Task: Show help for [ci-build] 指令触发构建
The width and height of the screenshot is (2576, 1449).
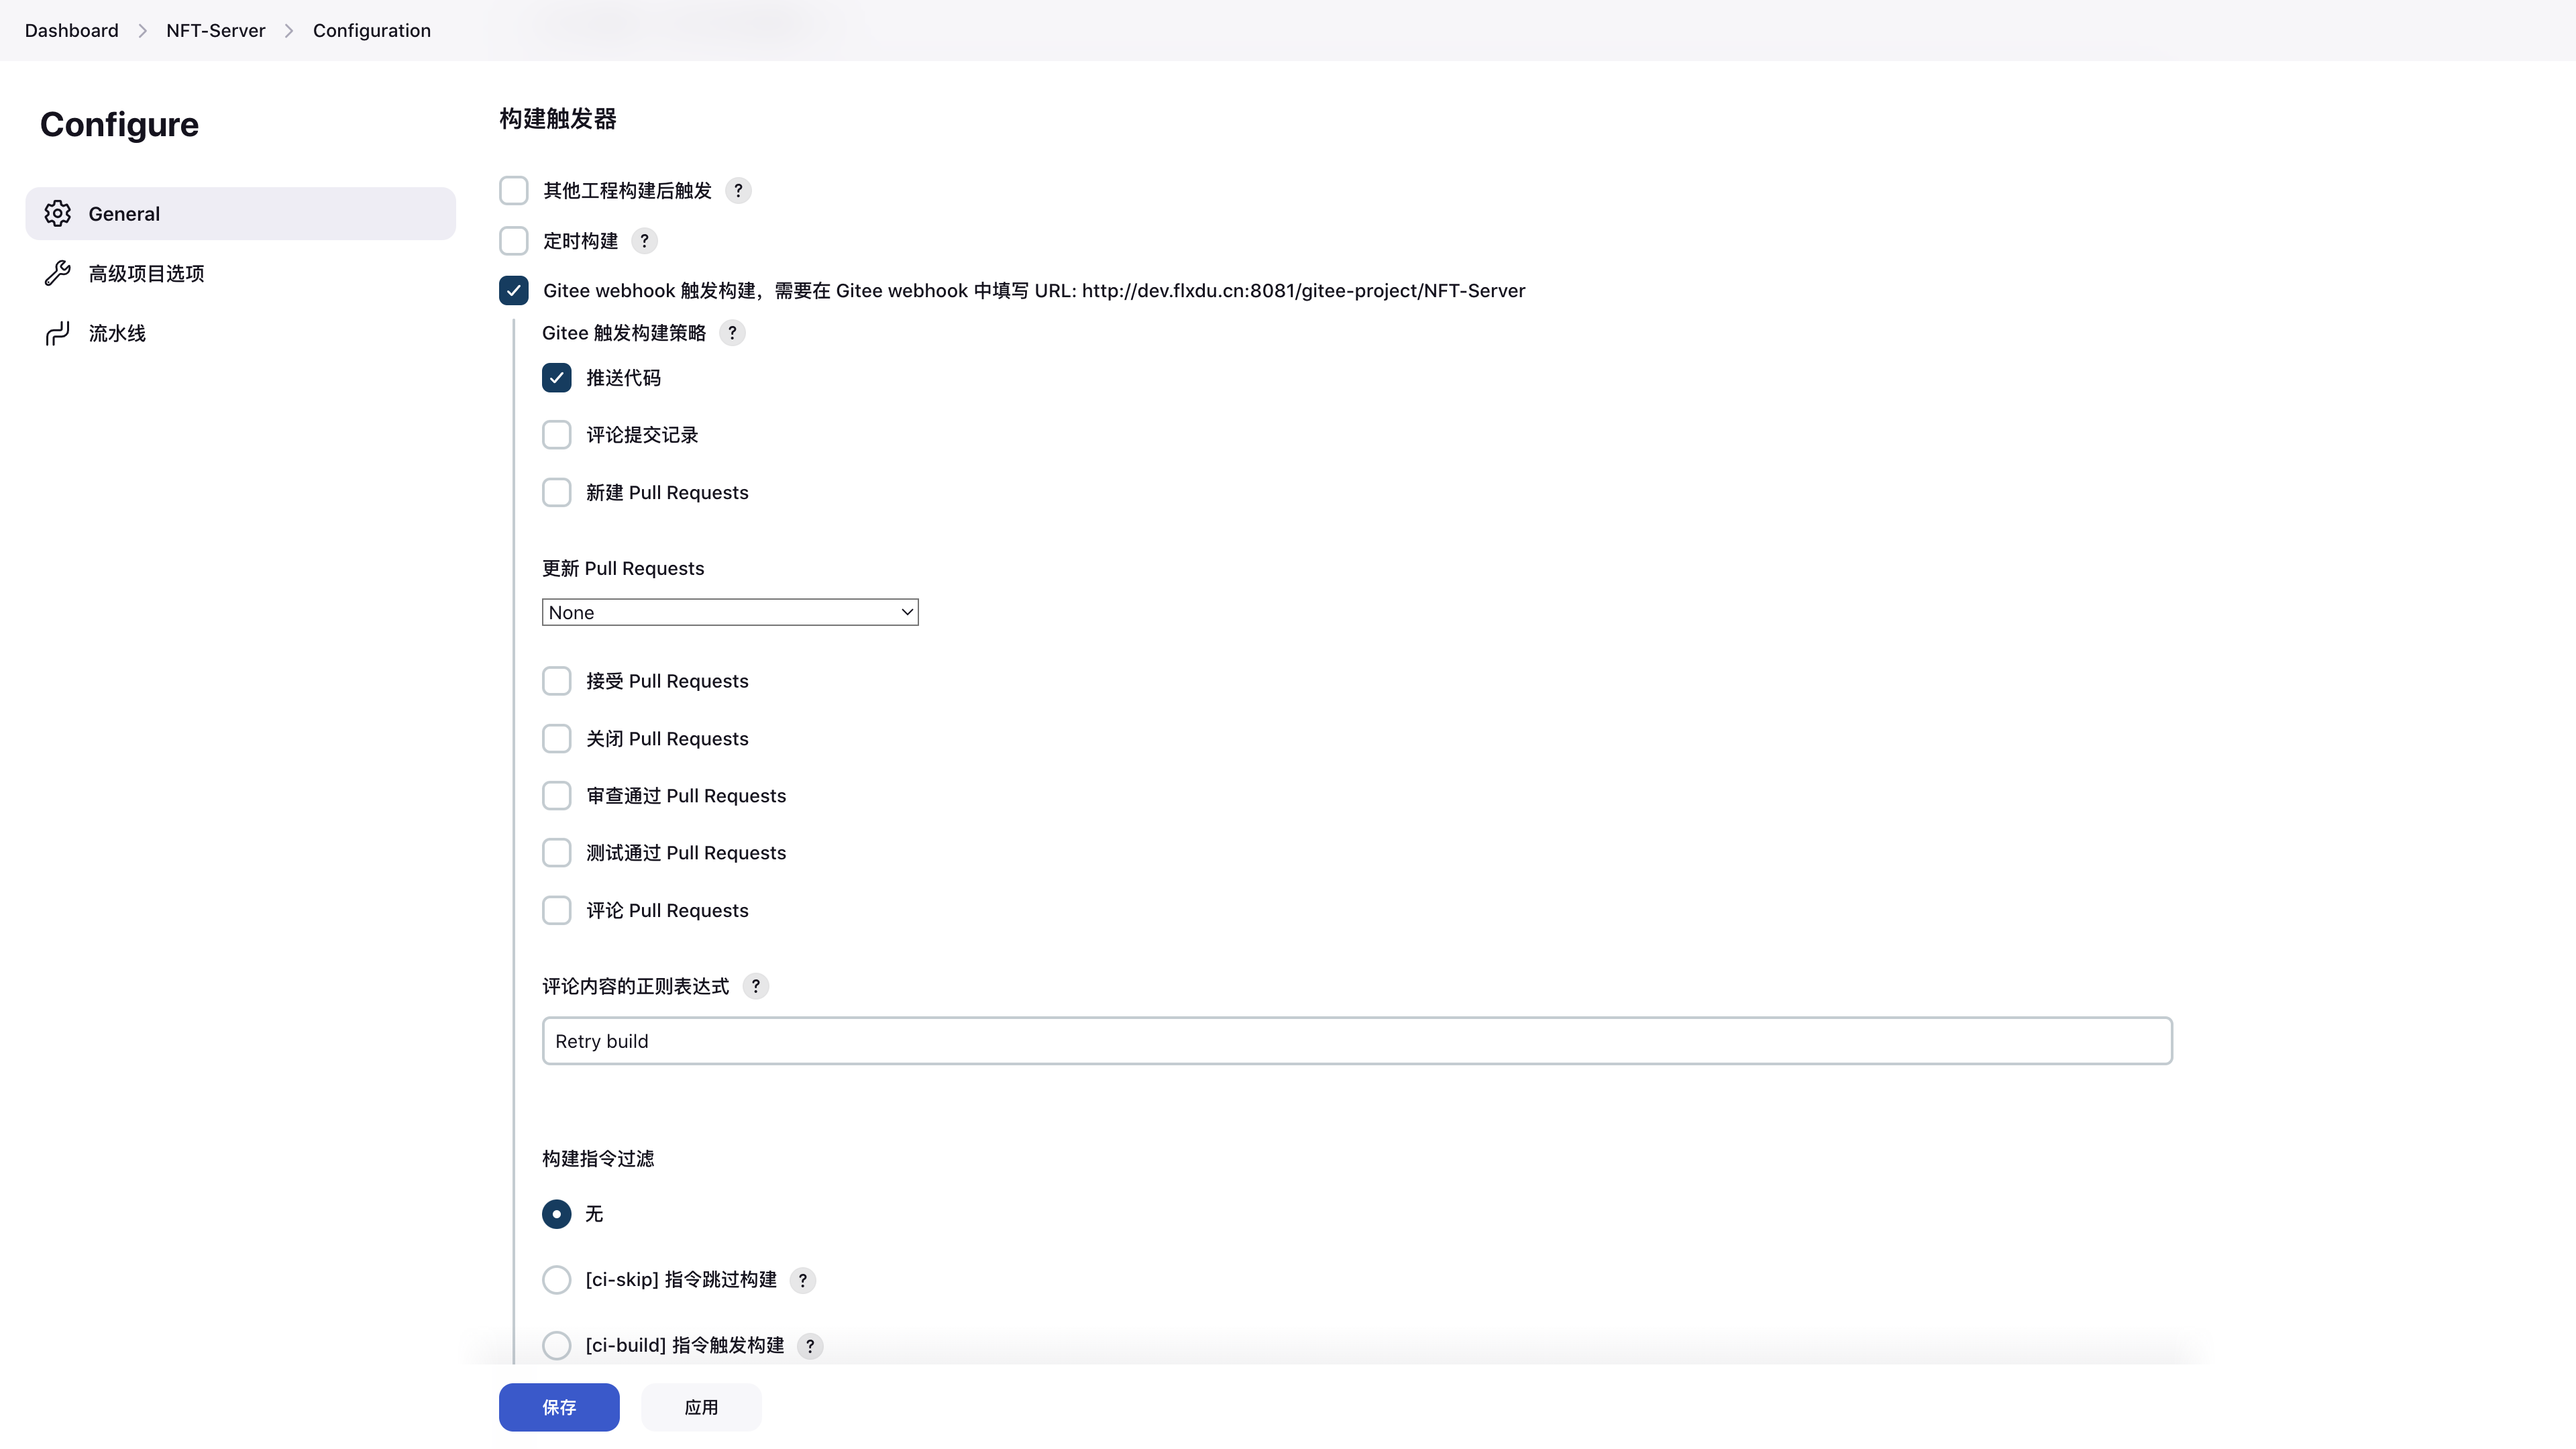Action: 810,1346
